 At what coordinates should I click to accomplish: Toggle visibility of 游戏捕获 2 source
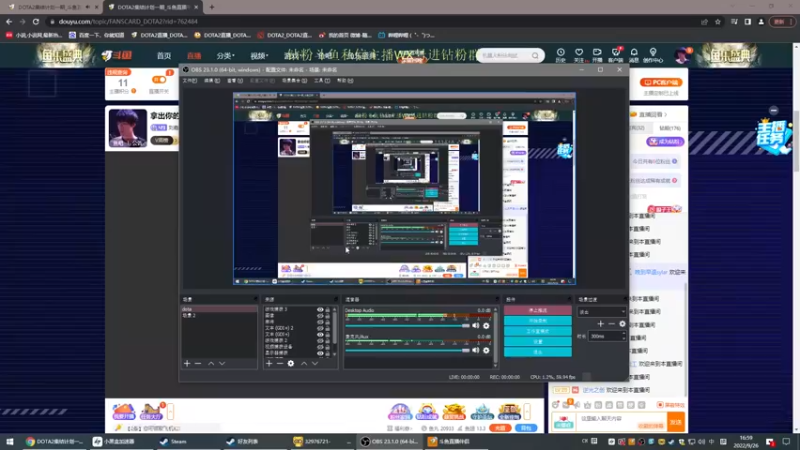pyautogui.click(x=320, y=340)
